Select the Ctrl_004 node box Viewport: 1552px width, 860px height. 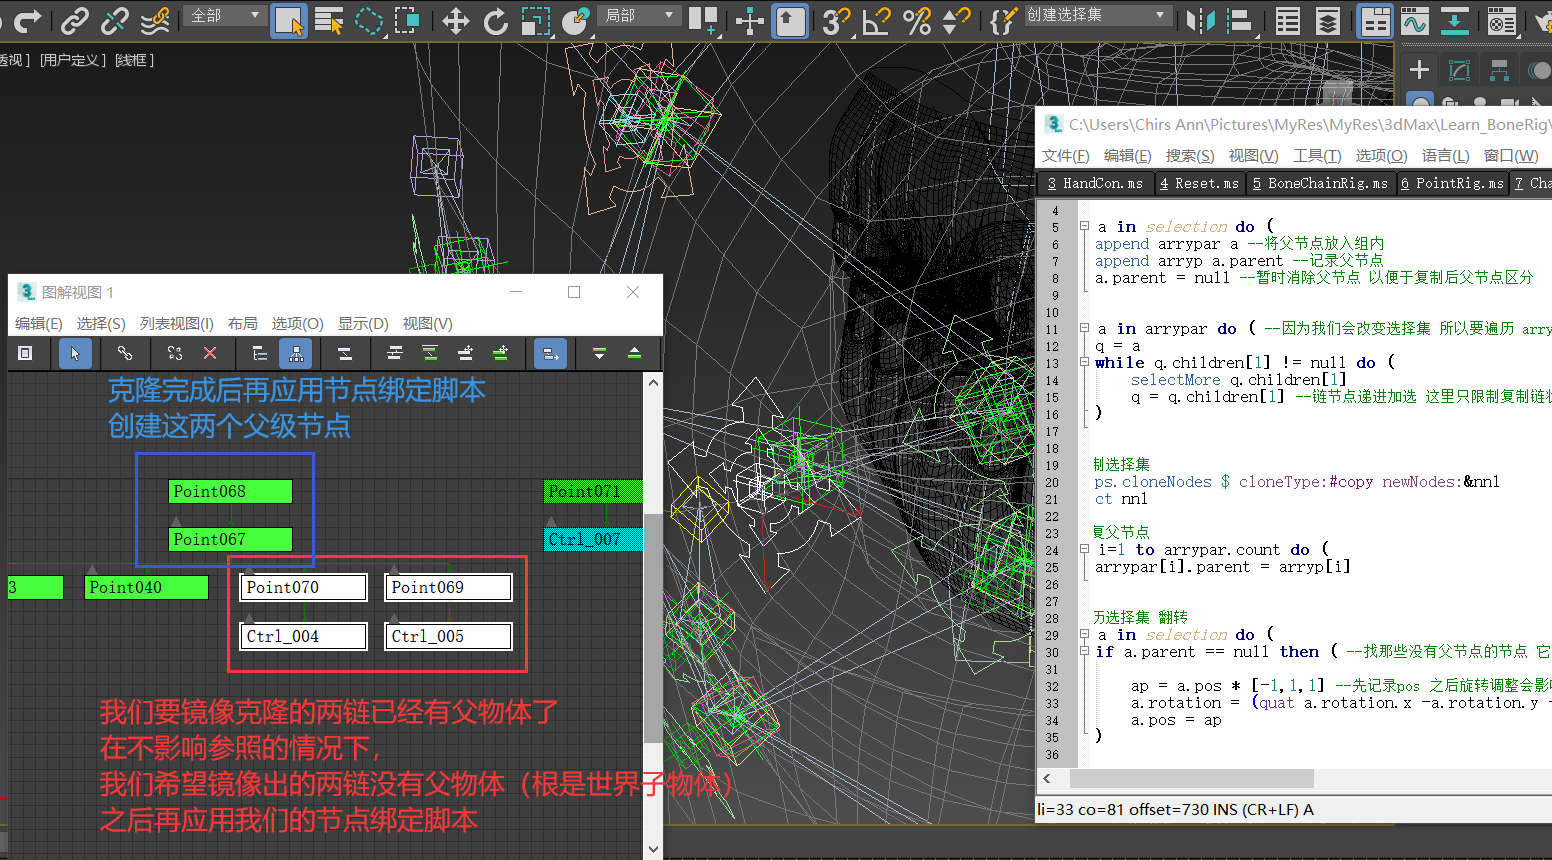(304, 636)
